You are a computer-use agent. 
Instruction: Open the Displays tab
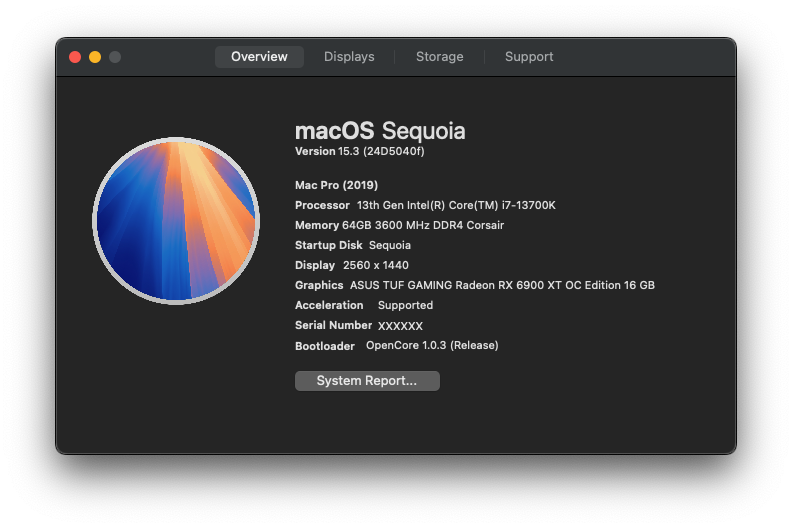click(349, 57)
